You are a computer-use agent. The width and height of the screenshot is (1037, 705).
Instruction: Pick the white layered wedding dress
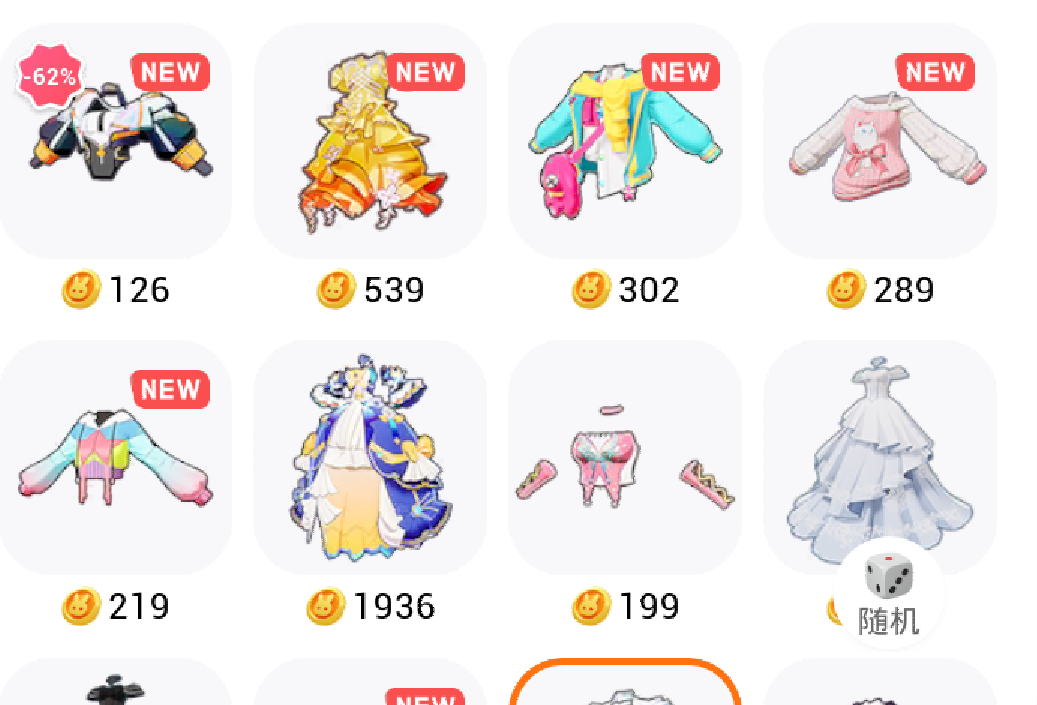pyautogui.click(x=880, y=458)
